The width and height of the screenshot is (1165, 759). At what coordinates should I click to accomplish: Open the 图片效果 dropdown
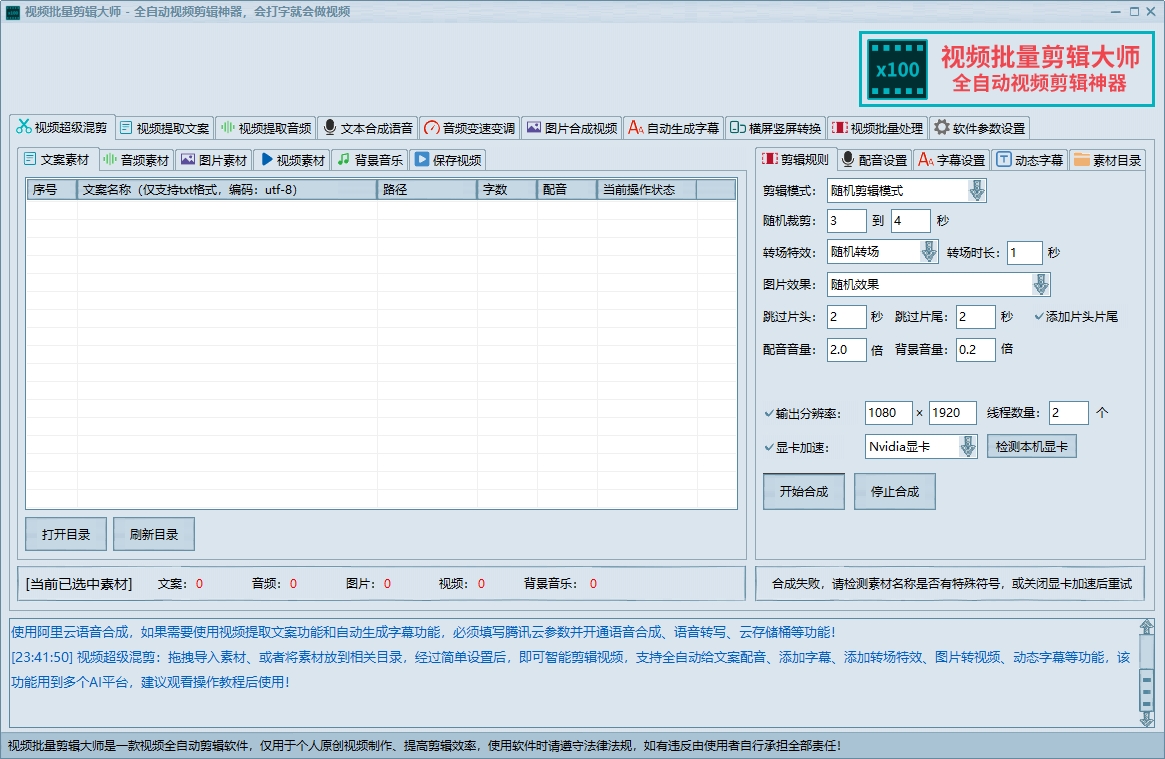(1040, 284)
